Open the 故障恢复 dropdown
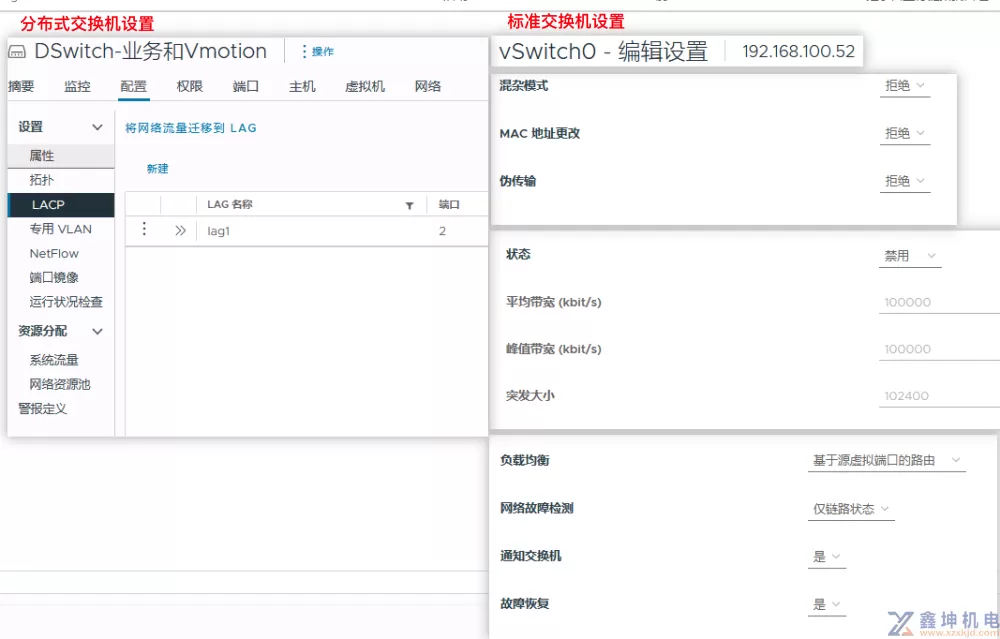 point(827,604)
